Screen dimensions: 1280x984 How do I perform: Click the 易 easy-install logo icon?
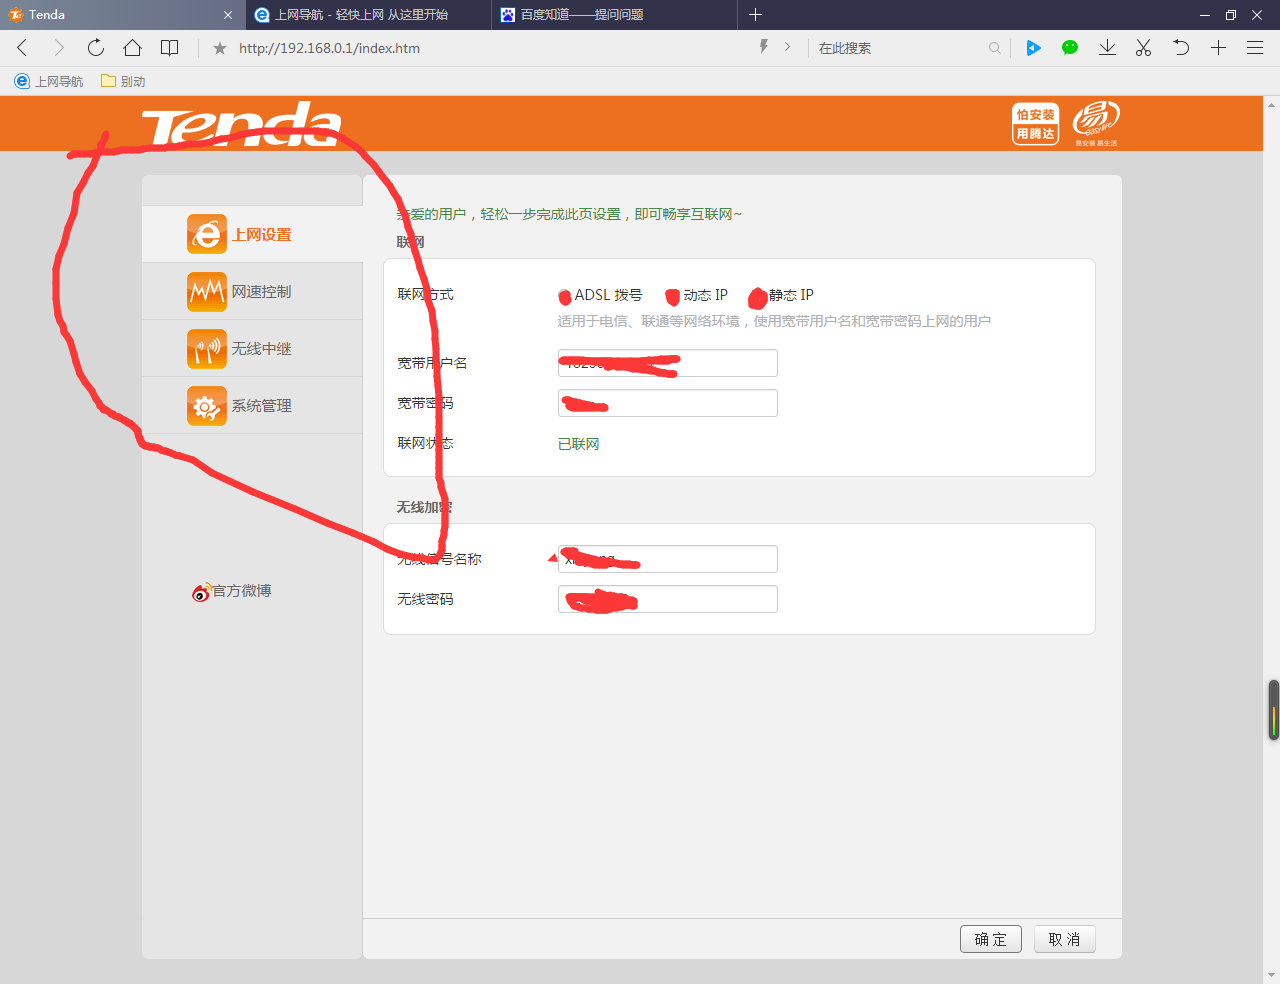(1096, 123)
